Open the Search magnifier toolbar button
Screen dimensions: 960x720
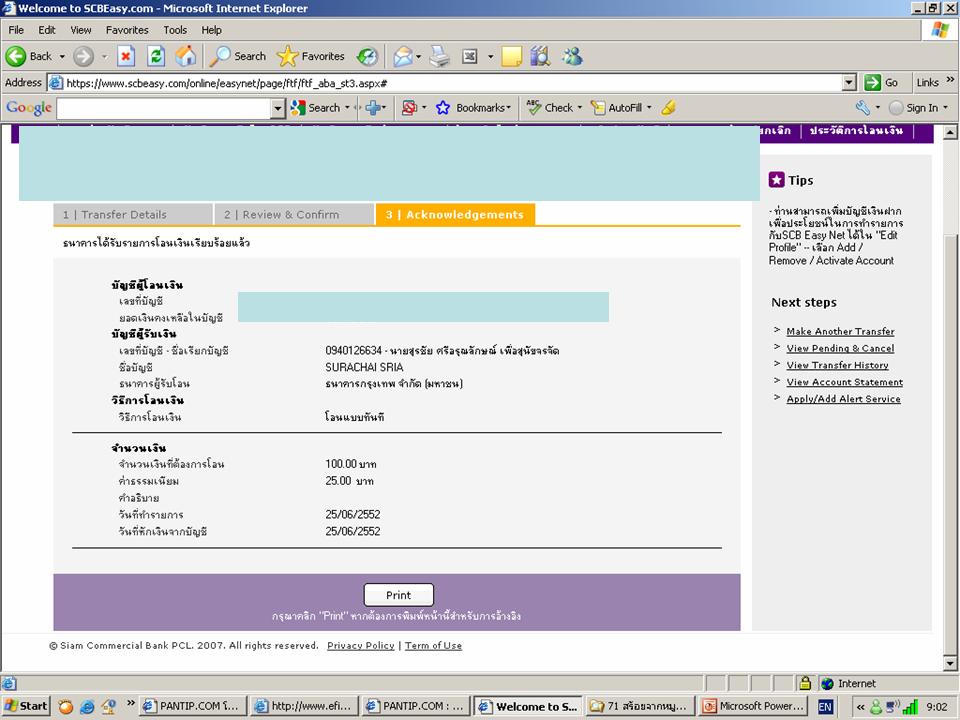pos(238,56)
